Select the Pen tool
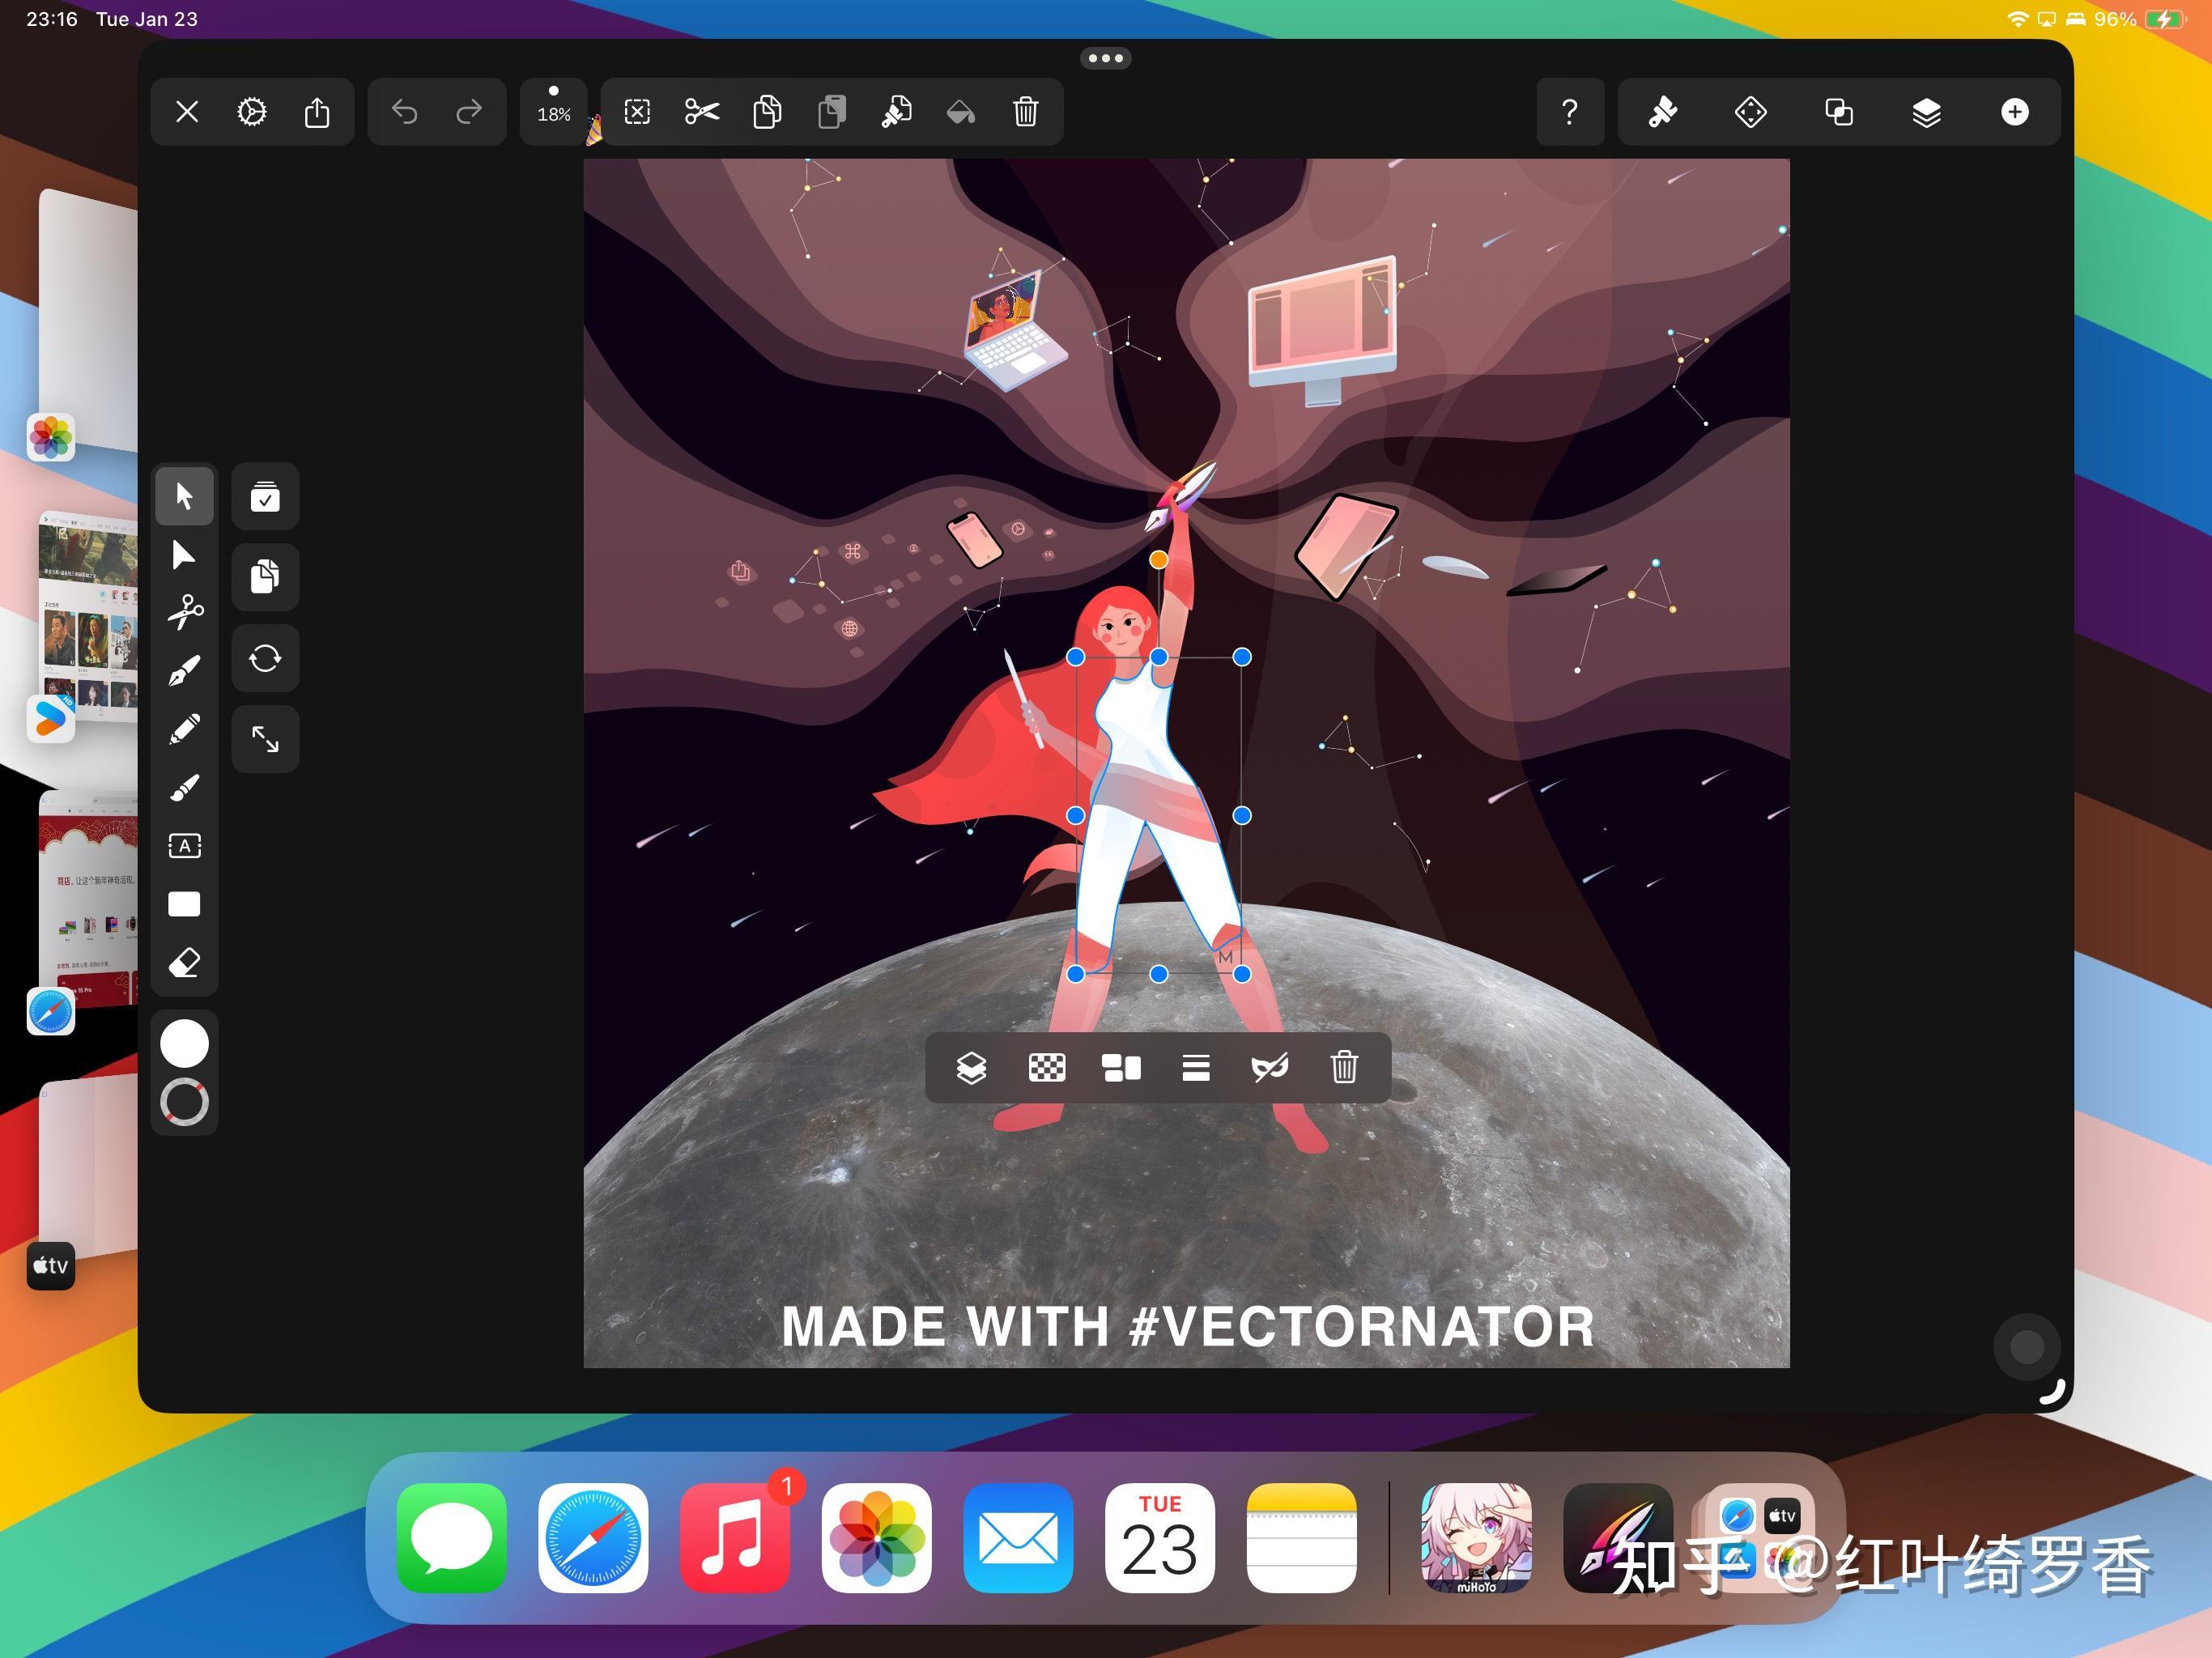Screen dimensions: 2212x1658 pyautogui.click(x=184, y=671)
